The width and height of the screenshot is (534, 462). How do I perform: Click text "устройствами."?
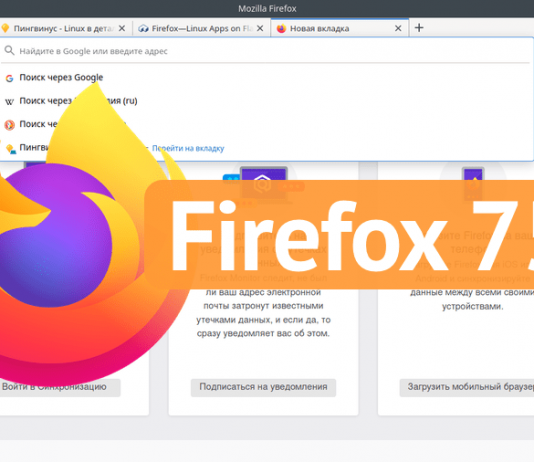point(472,306)
